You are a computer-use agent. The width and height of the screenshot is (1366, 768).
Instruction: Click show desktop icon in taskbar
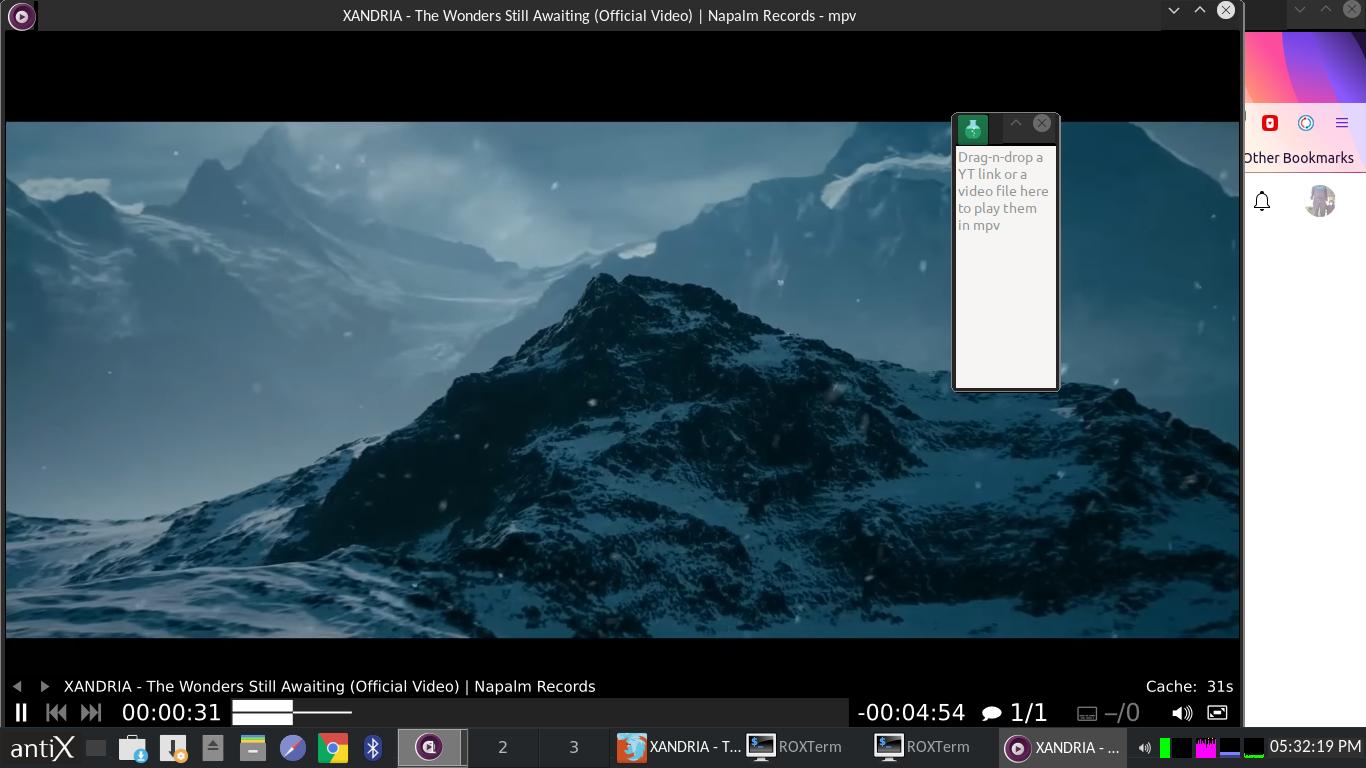(x=96, y=747)
